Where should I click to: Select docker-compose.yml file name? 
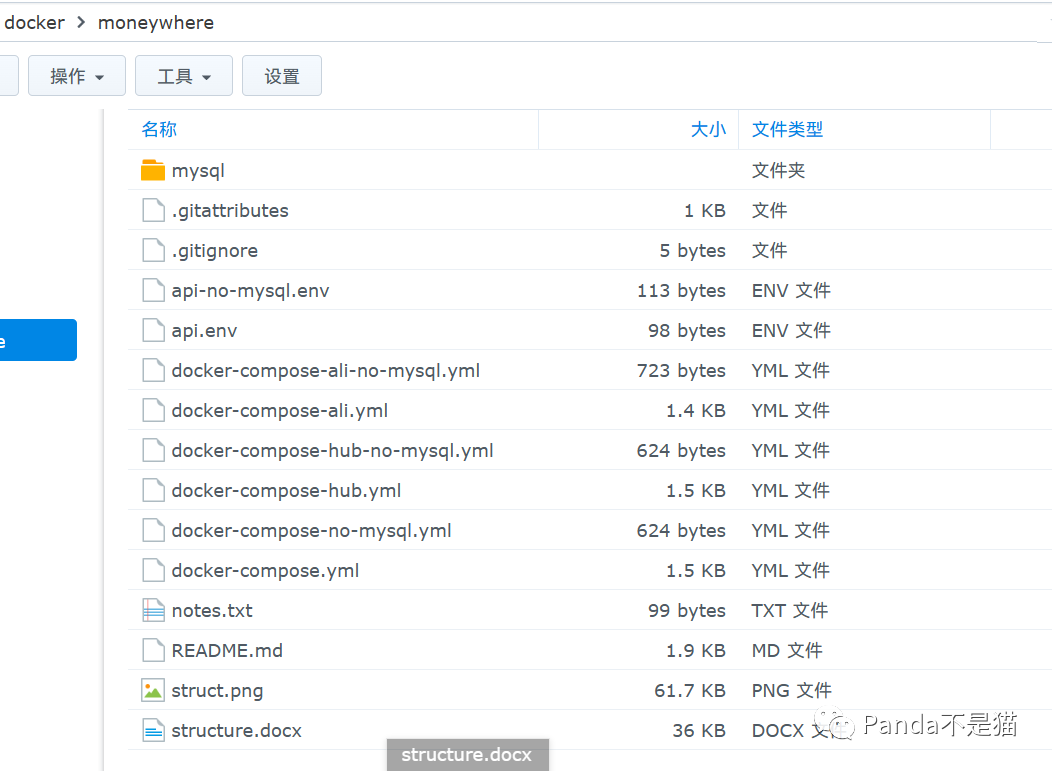pyautogui.click(x=266, y=570)
